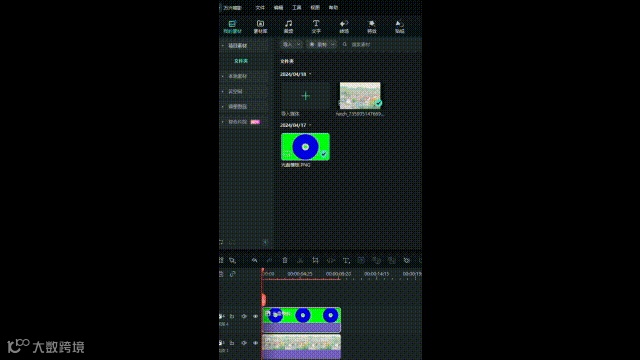Expand the 云空间 sidebar section
This screenshot has height=360, width=640.
(223, 91)
